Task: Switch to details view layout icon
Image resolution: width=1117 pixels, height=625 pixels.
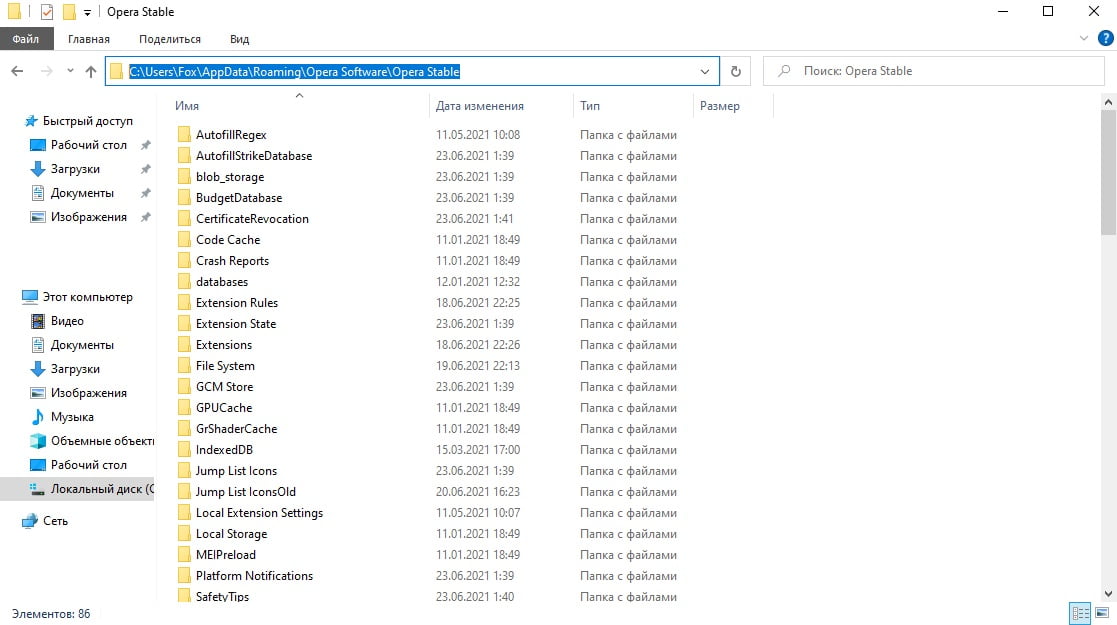Action: (1080, 613)
